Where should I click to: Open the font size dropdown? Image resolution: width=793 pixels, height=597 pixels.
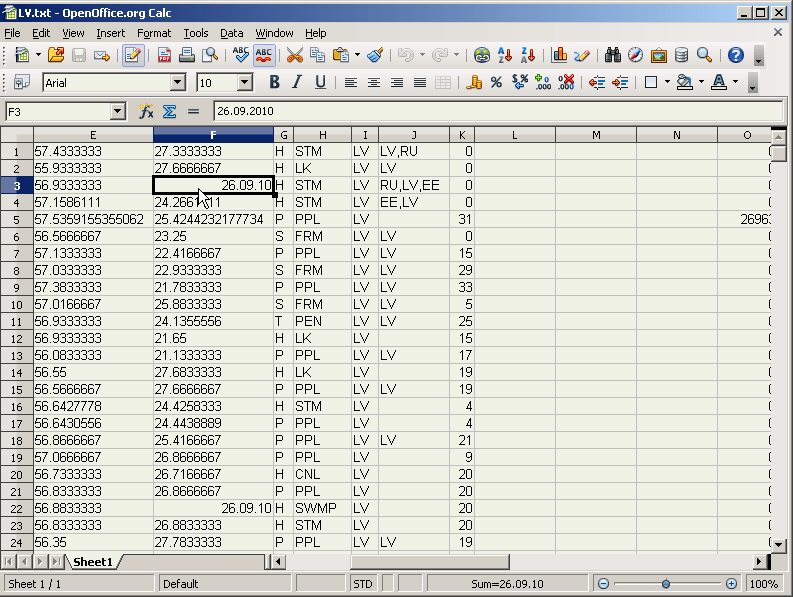pyautogui.click(x=245, y=82)
